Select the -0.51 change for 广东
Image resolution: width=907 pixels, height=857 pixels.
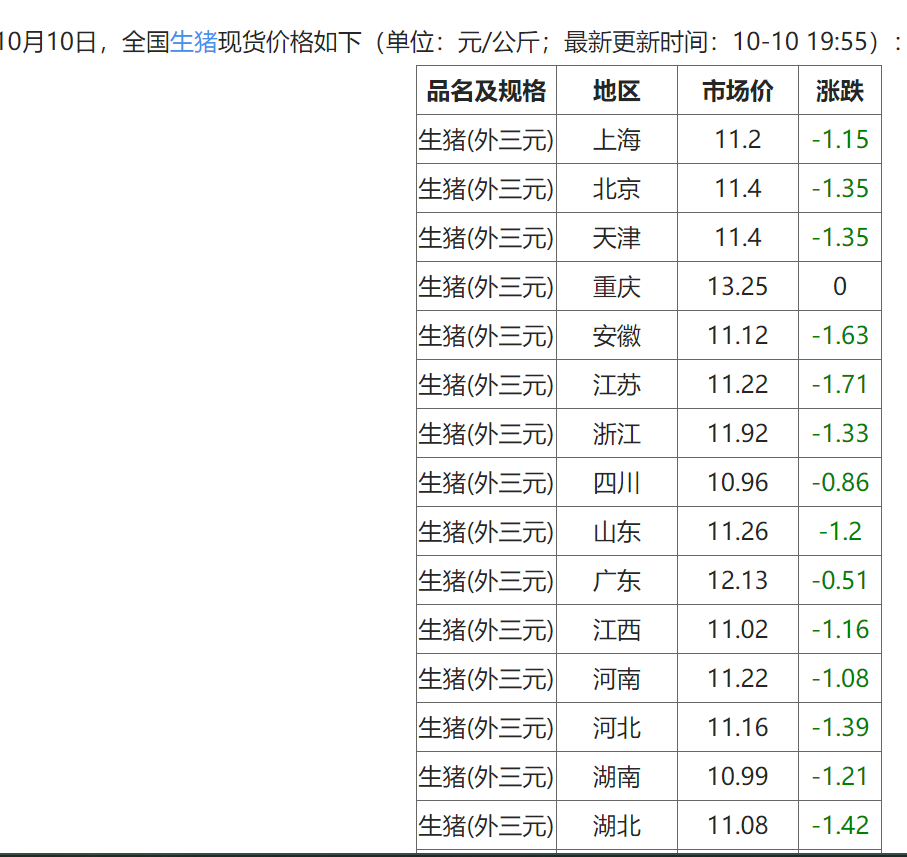click(839, 581)
